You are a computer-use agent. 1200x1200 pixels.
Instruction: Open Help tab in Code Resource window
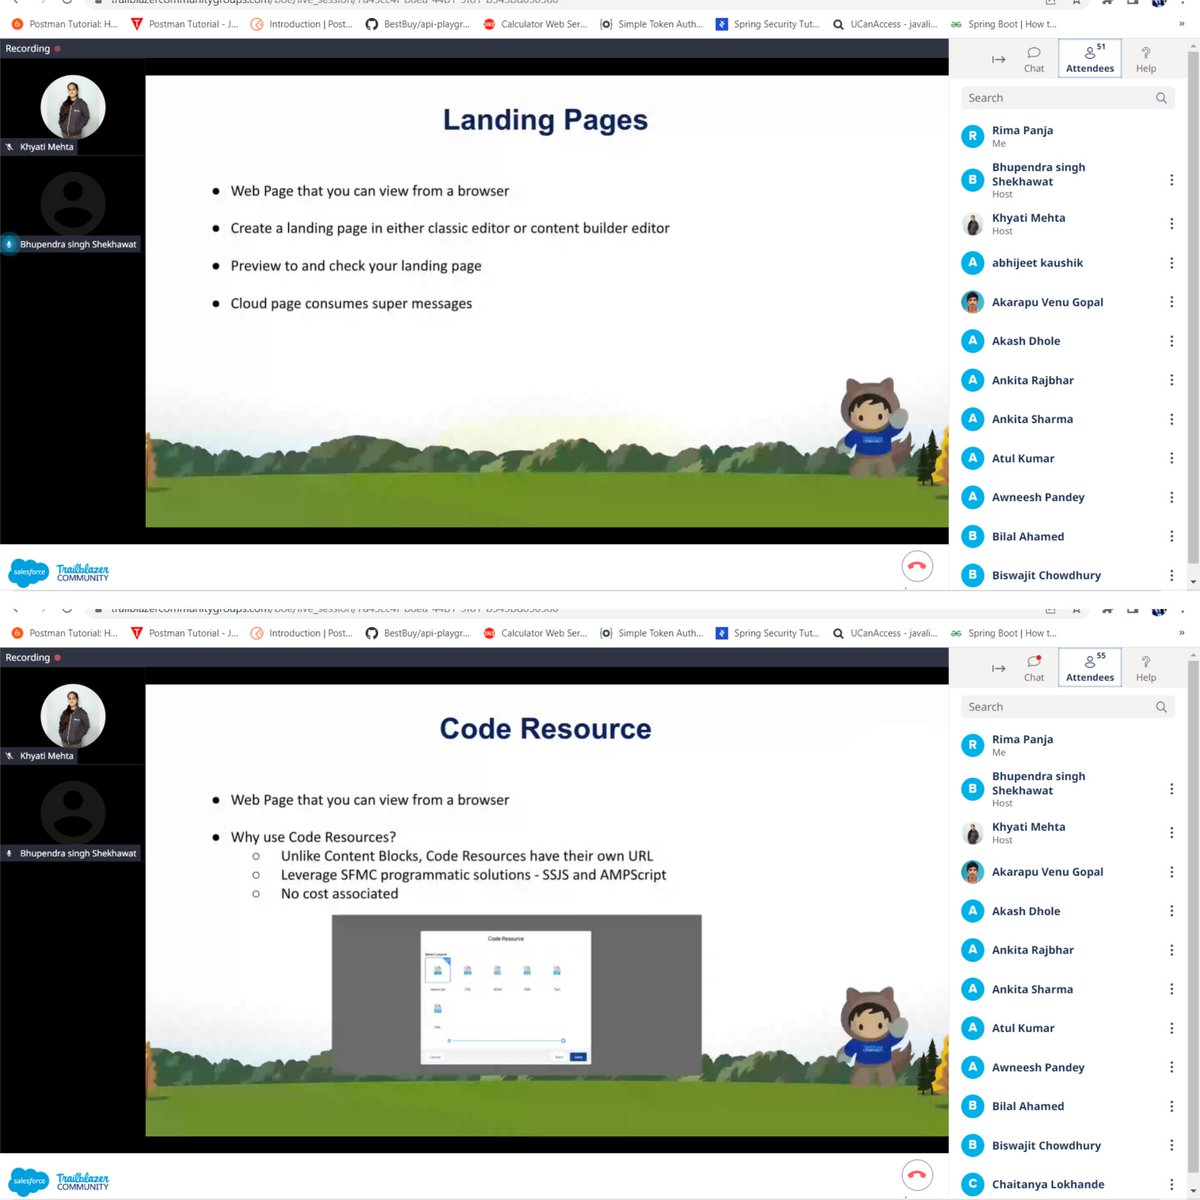coord(1146,668)
